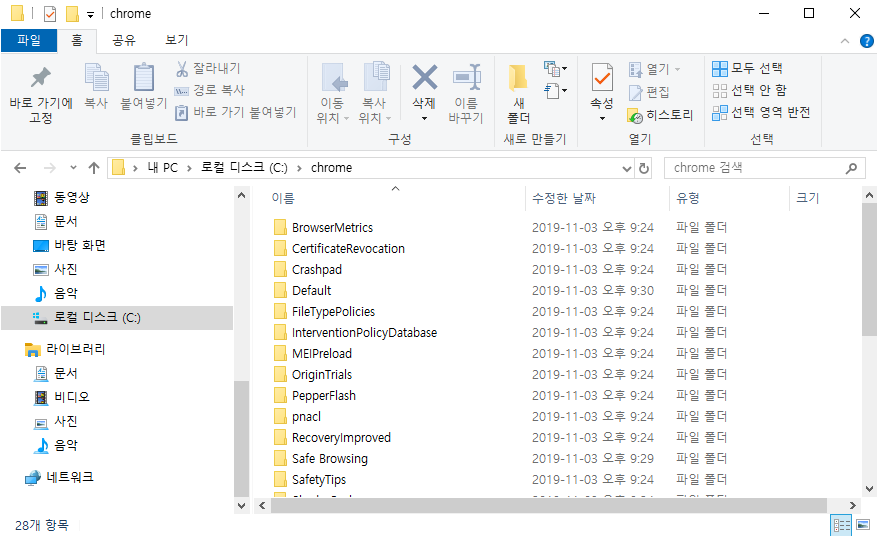Select 바탕 화면 in the navigation pane
Viewport: 877px width, 536px height.
click(x=80, y=246)
